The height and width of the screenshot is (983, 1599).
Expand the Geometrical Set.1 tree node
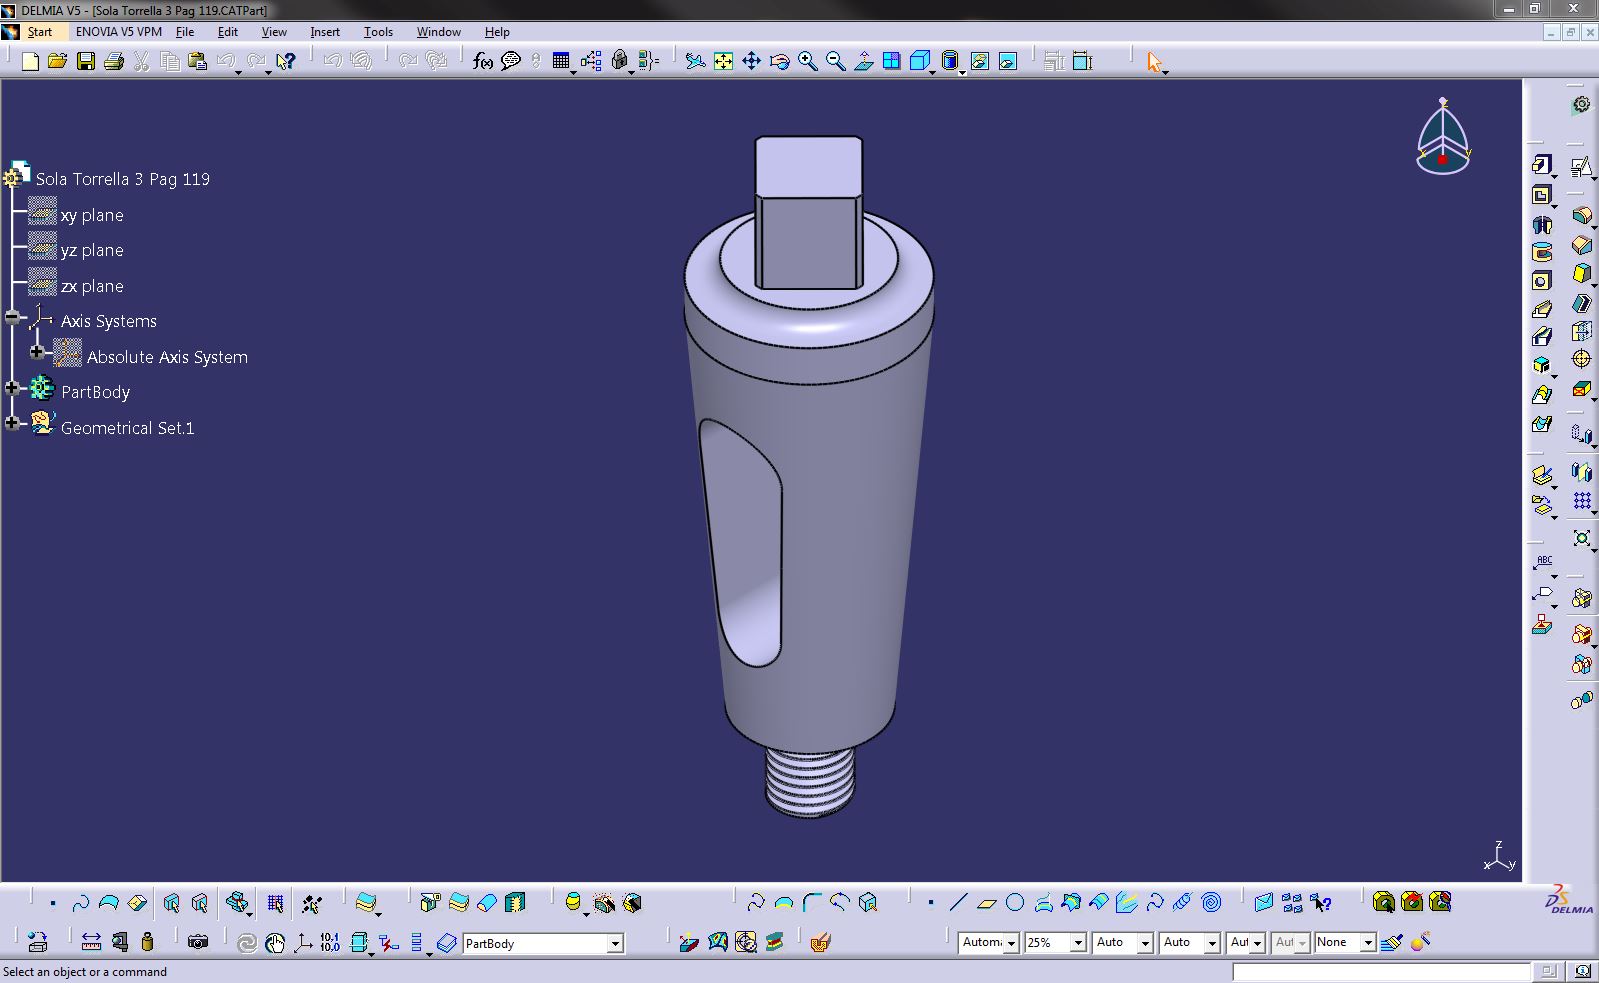click(x=12, y=424)
